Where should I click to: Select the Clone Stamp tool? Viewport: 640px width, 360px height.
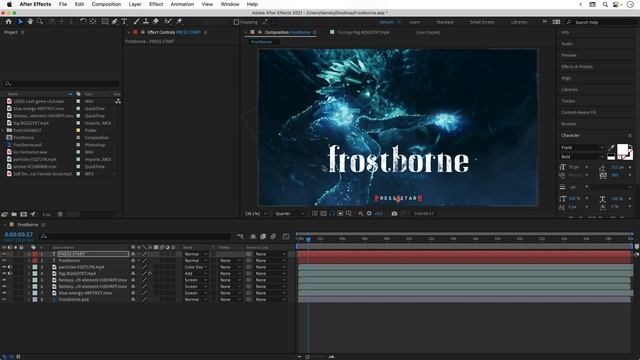pyautogui.click(x=146, y=21)
